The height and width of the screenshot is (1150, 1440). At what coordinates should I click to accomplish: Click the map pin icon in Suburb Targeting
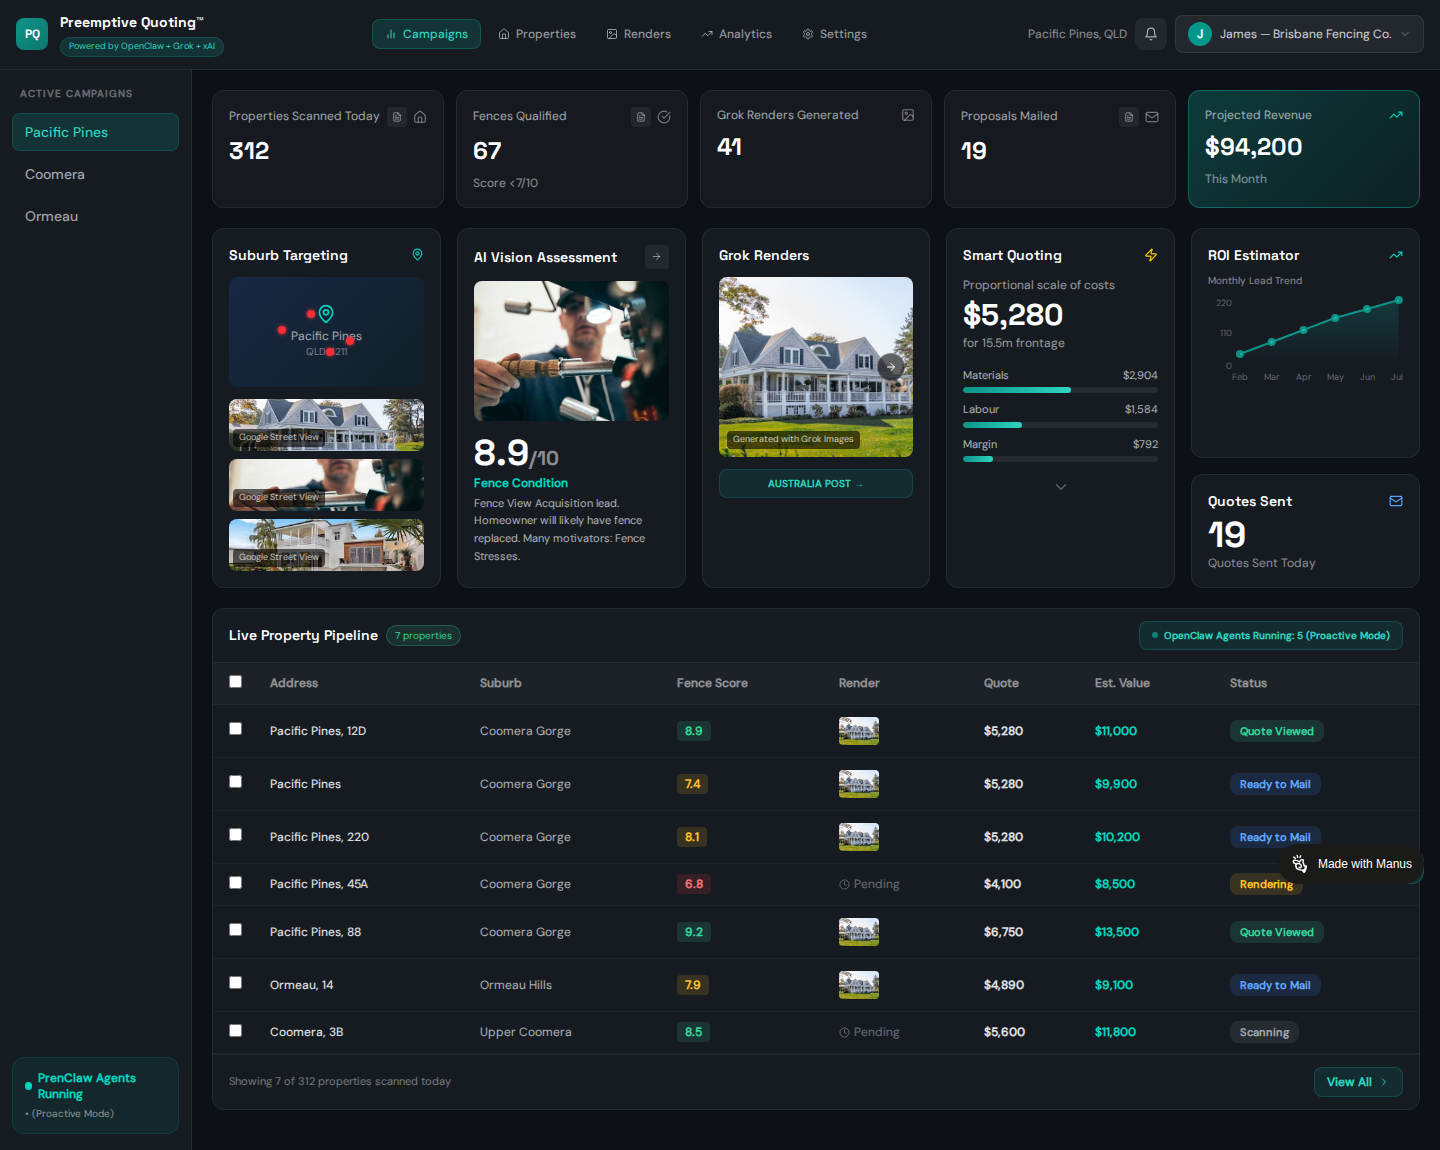coord(418,255)
